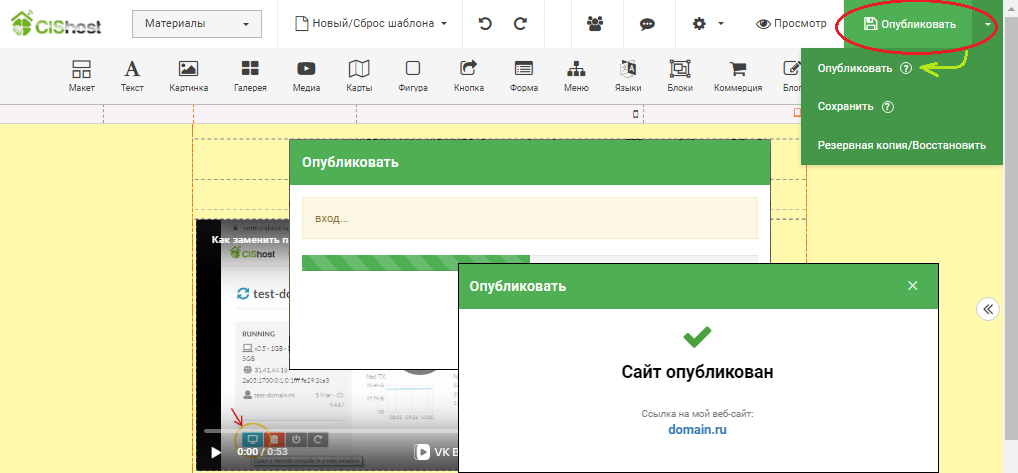This screenshot has height=473, width=1018.
Task: Click the undo arrow icon
Action: point(485,24)
